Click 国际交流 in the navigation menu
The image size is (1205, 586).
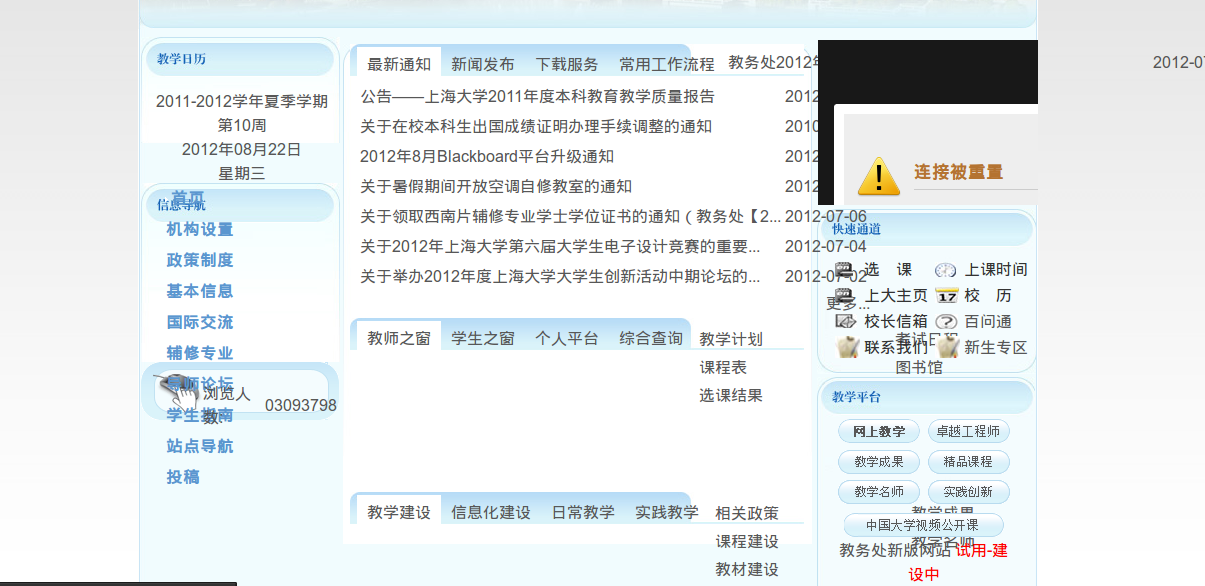click(x=200, y=322)
